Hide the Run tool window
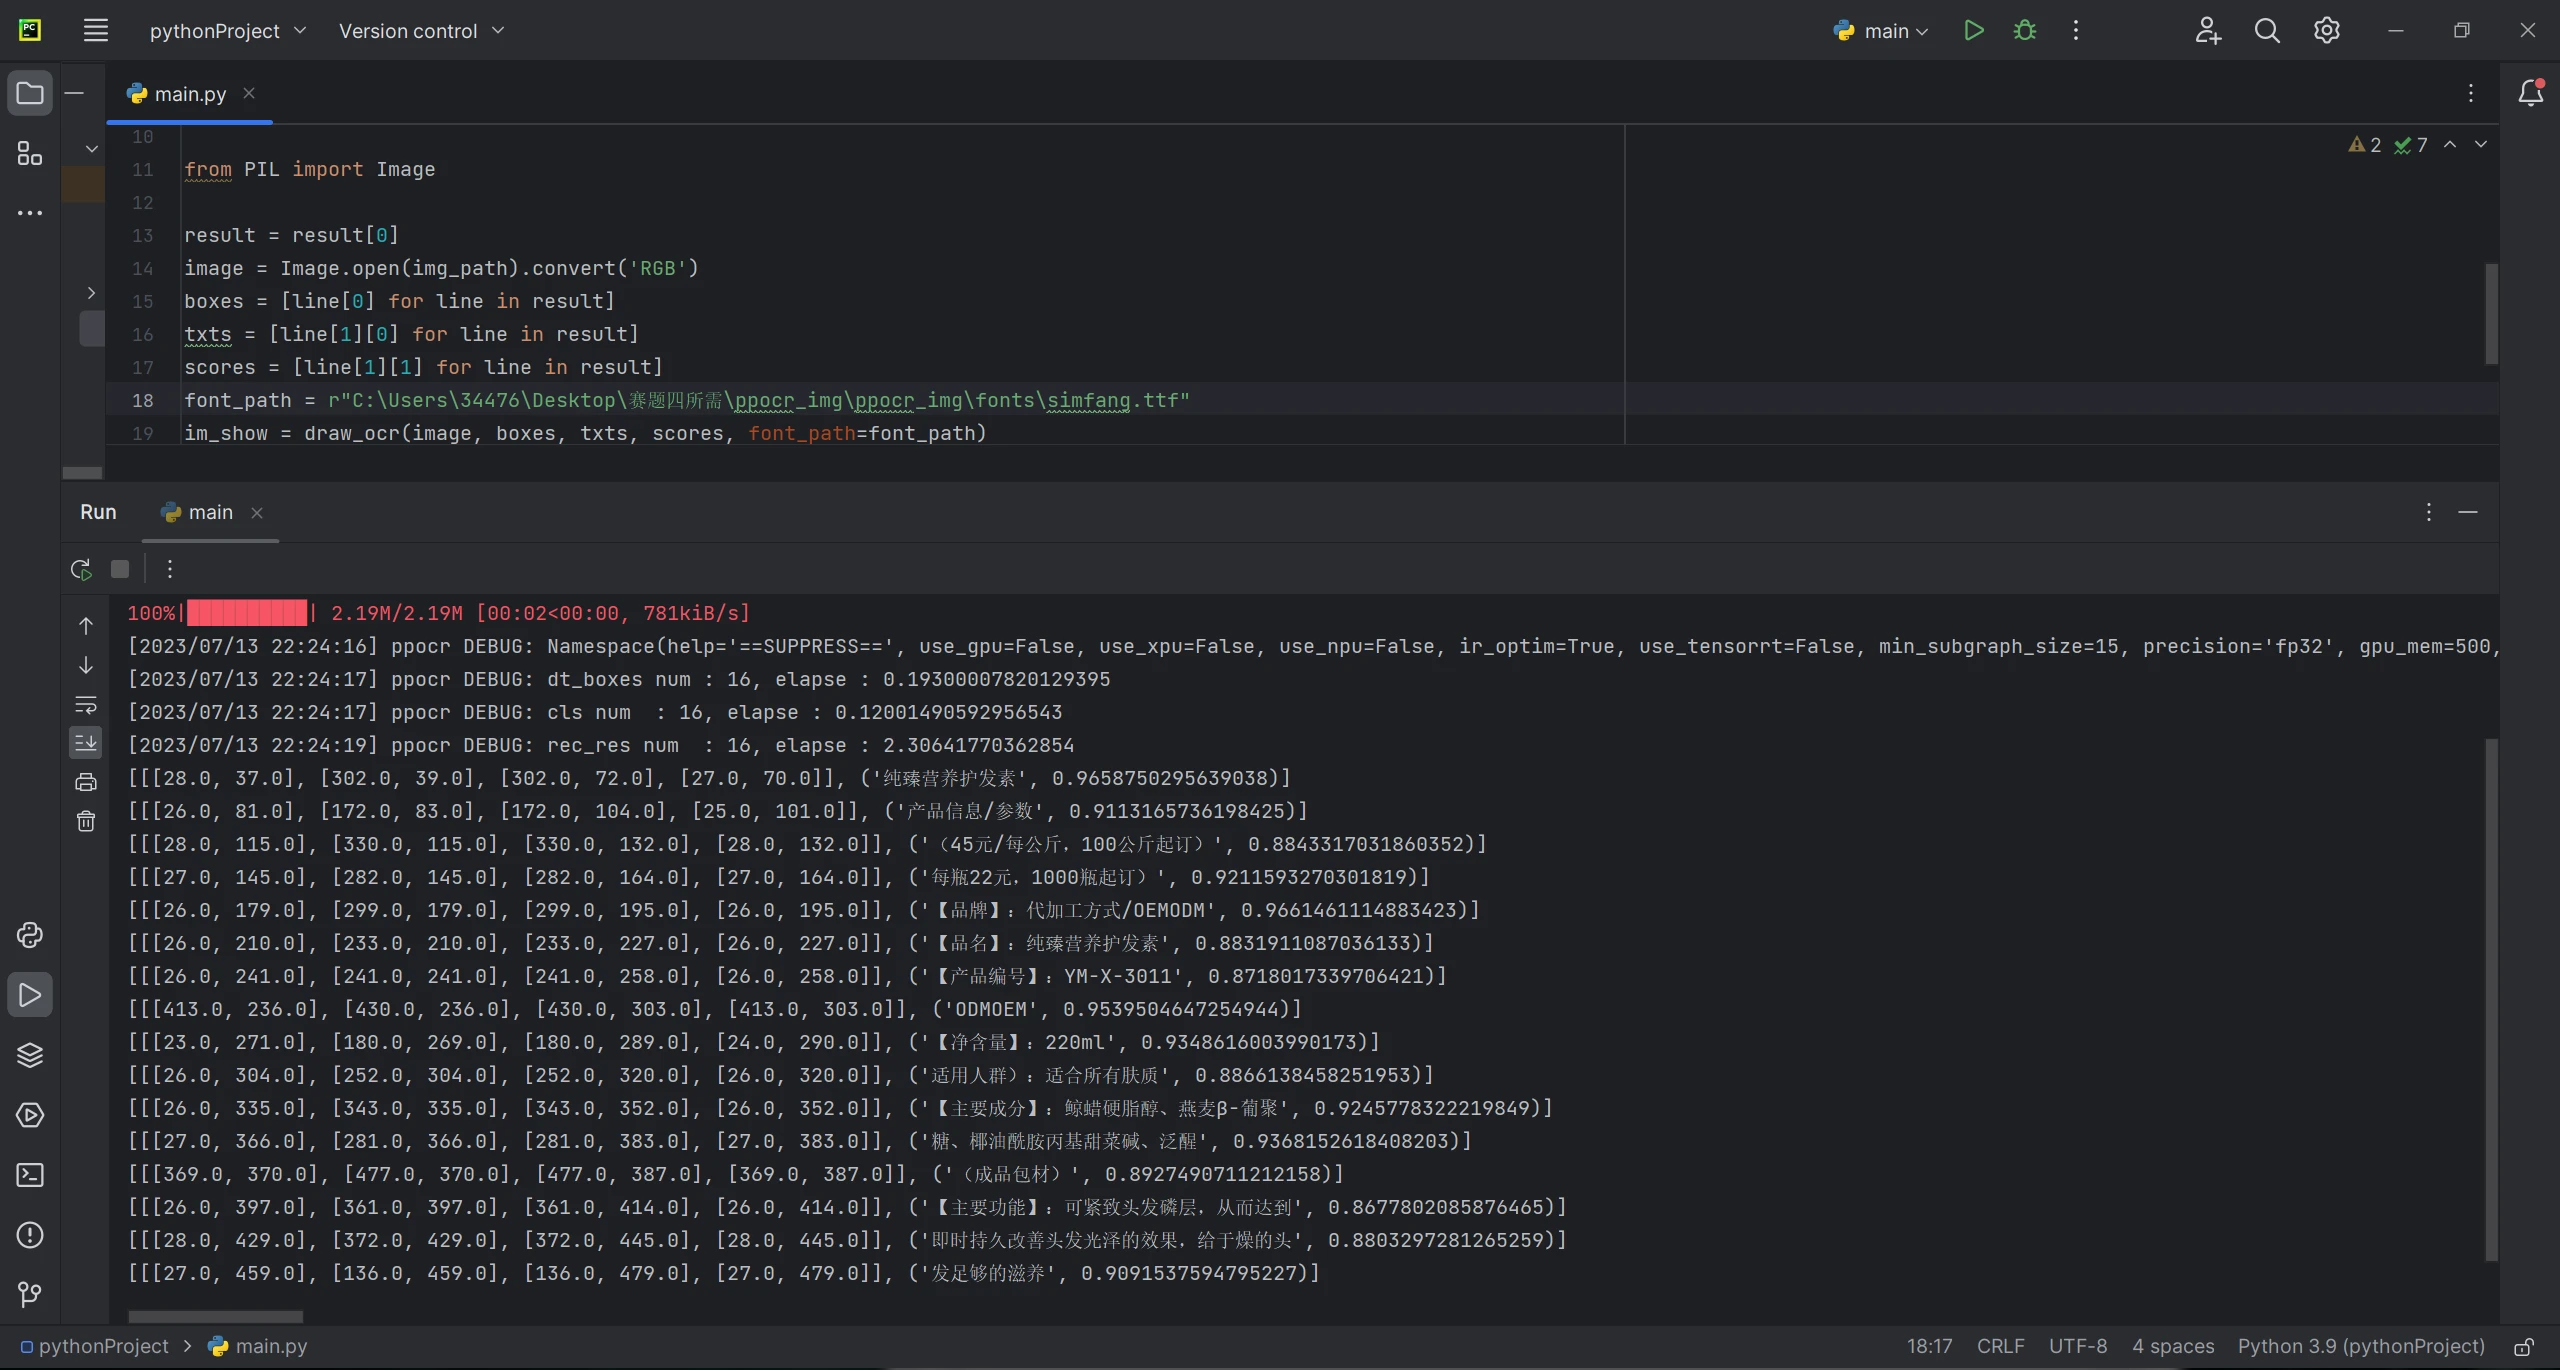 2468,512
